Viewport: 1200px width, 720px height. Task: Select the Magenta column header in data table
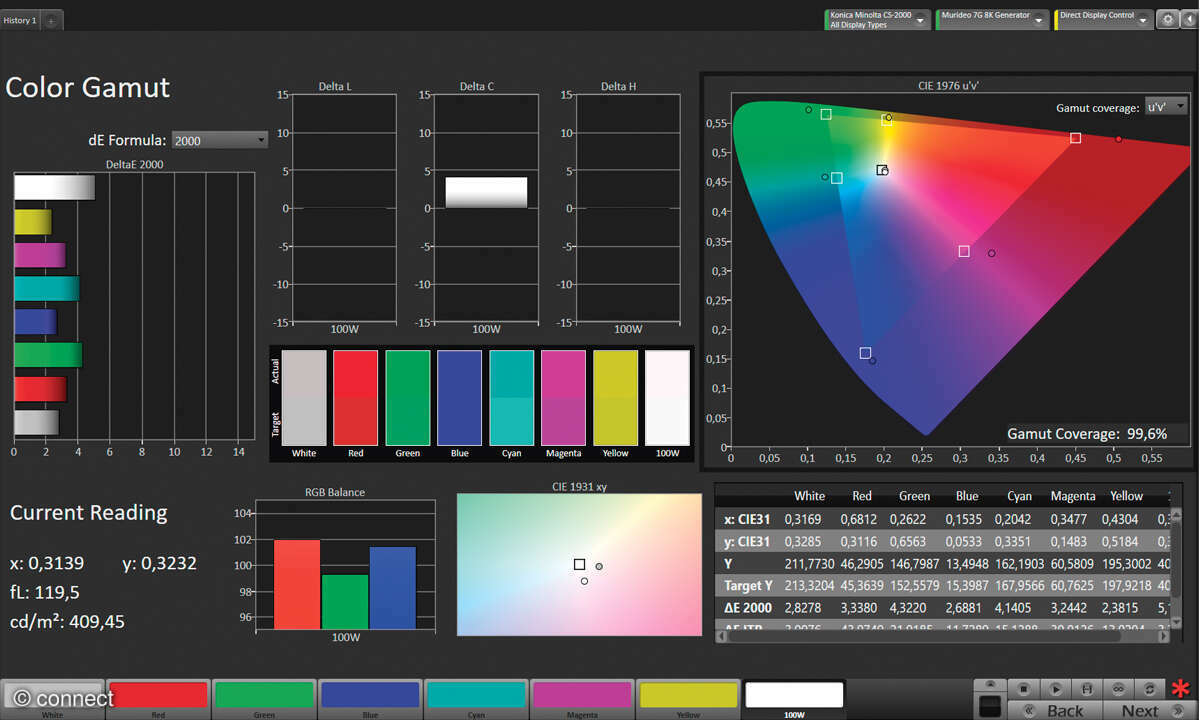[1073, 496]
